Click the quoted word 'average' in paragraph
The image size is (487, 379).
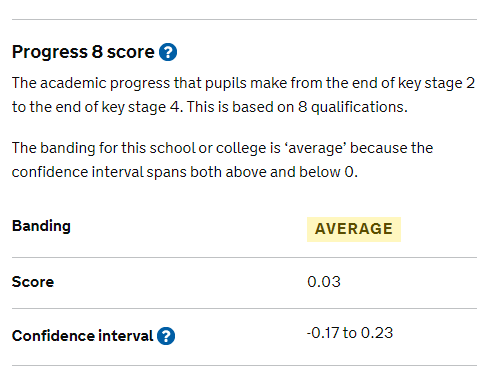[315, 148]
